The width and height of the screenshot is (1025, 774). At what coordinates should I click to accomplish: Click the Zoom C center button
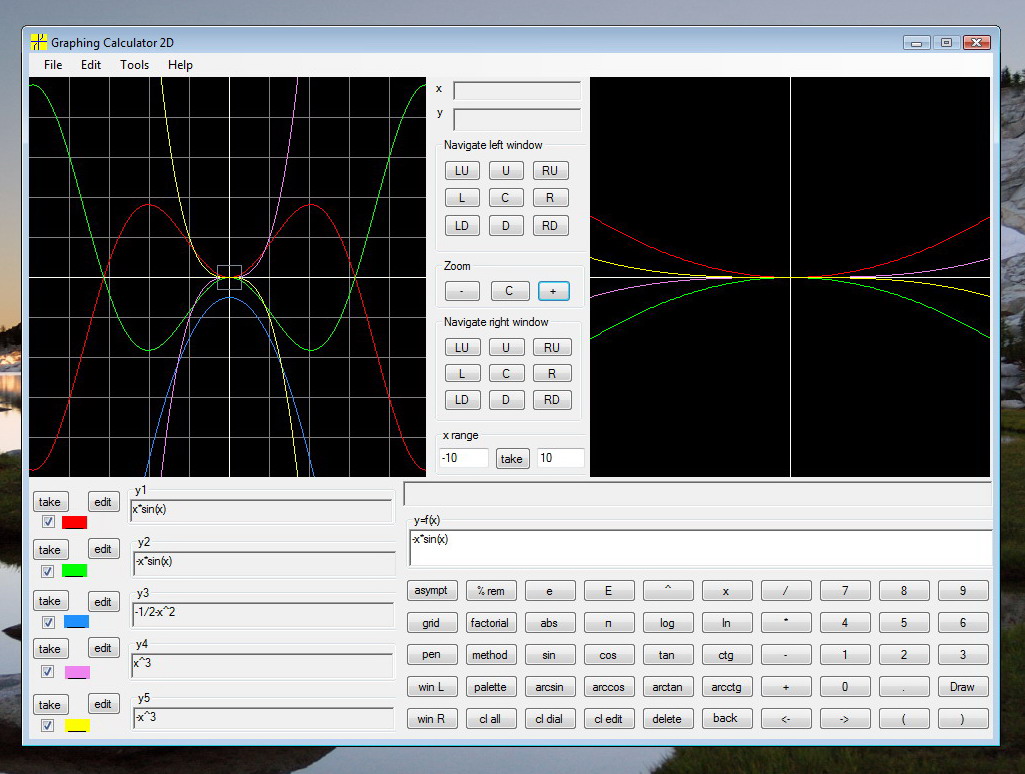509,291
